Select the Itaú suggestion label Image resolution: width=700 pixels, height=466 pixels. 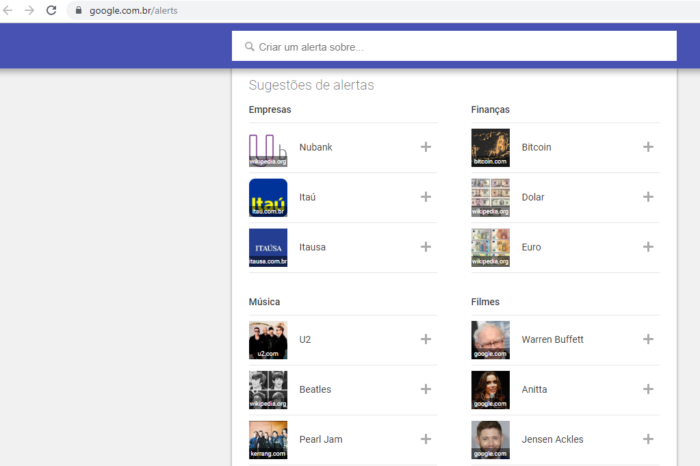tap(307, 197)
